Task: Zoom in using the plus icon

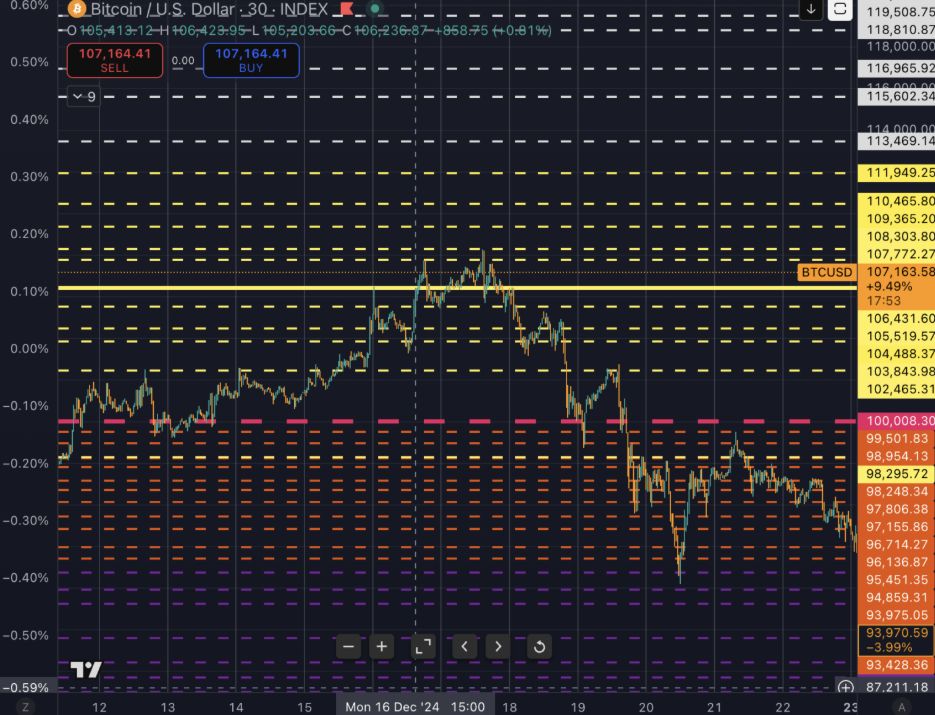Action: (x=381, y=647)
